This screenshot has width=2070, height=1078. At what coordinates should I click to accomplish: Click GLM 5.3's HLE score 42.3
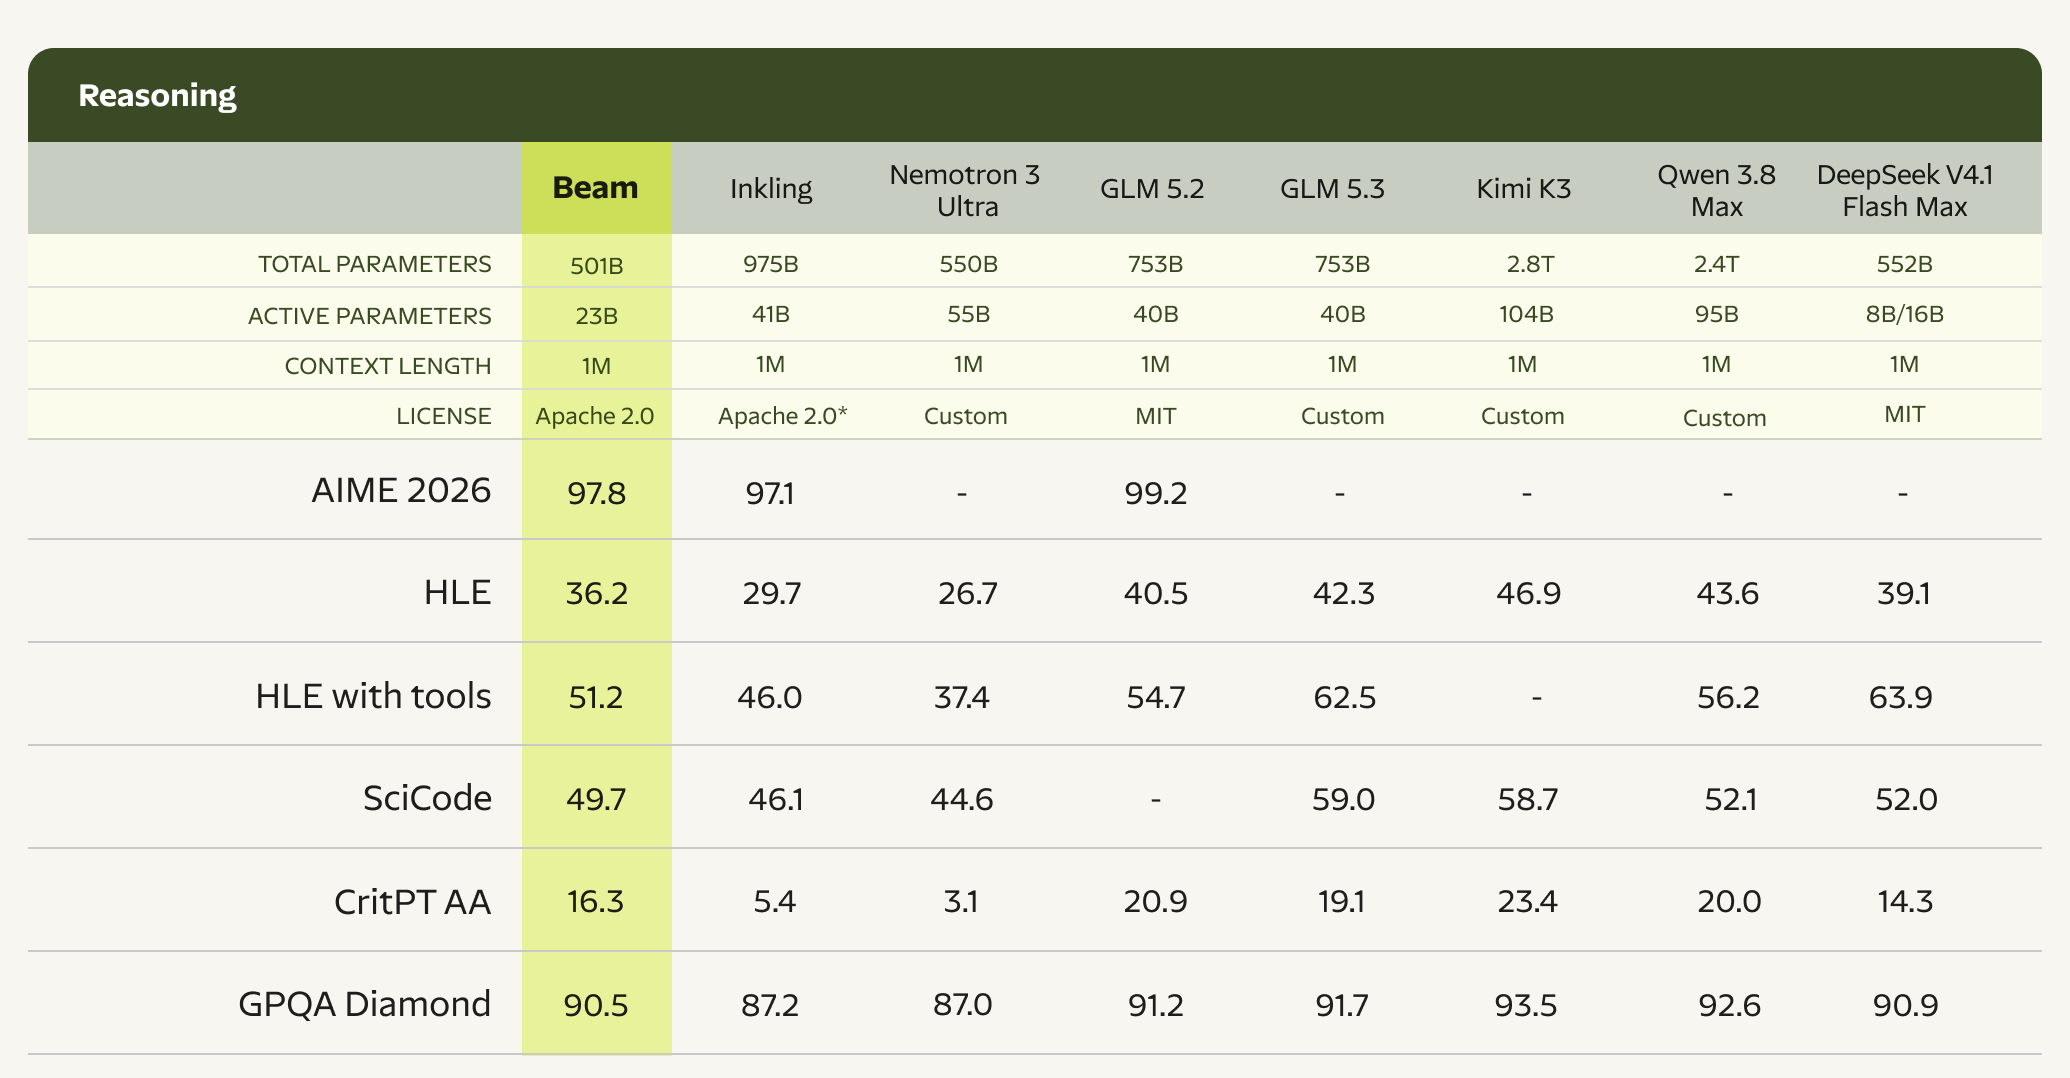tap(1343, 594)
